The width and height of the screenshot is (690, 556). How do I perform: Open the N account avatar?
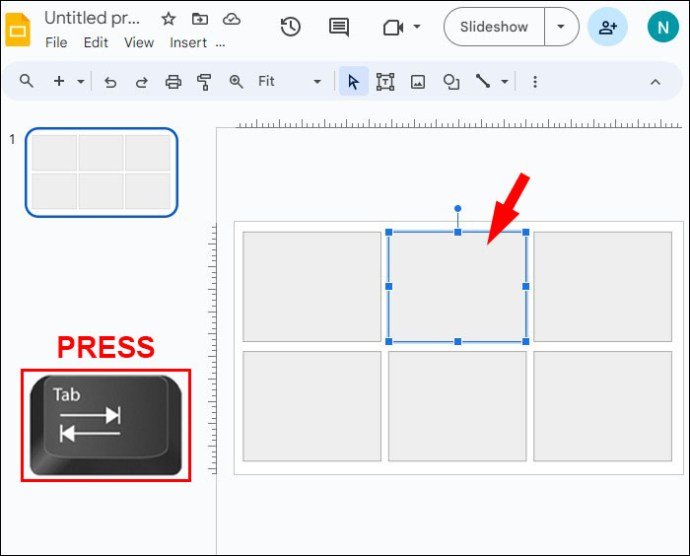(x=663, y=27)
